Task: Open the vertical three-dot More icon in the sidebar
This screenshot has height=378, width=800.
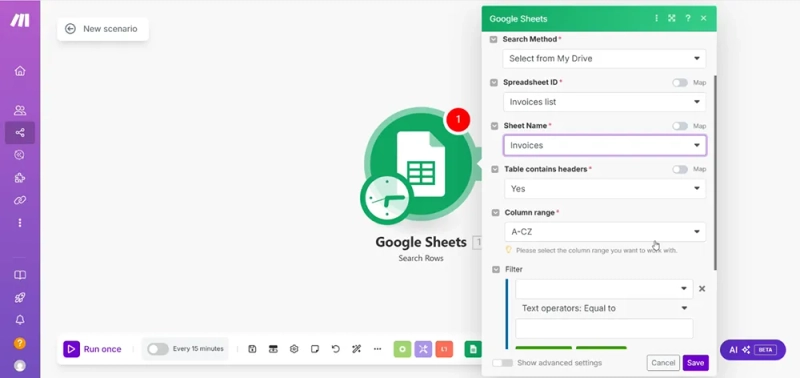Action: click(20, 223)
